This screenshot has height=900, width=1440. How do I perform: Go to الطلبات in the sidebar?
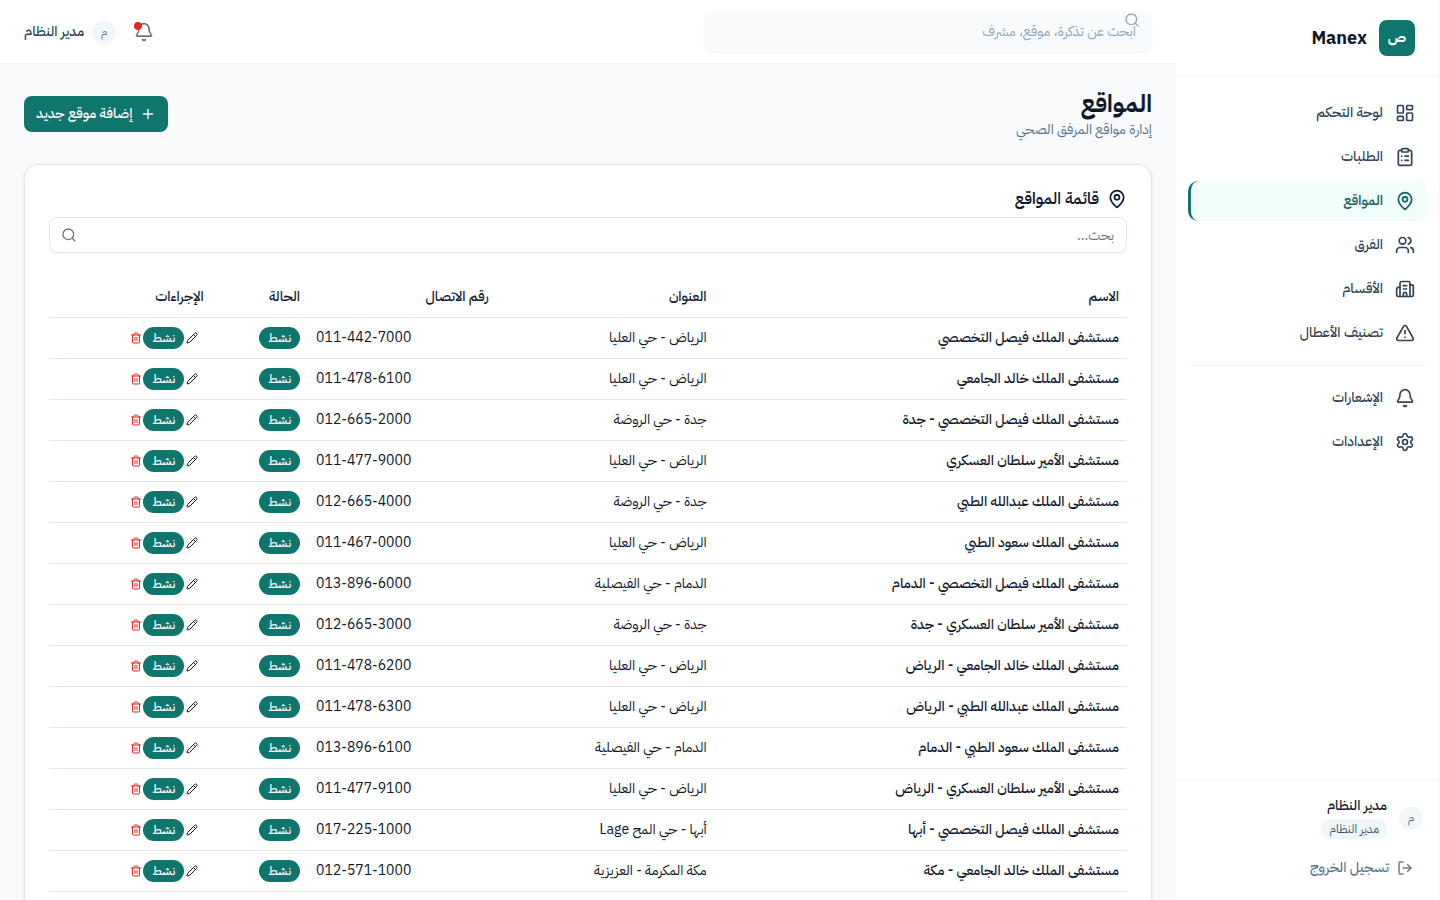[x=1307, y=157]
